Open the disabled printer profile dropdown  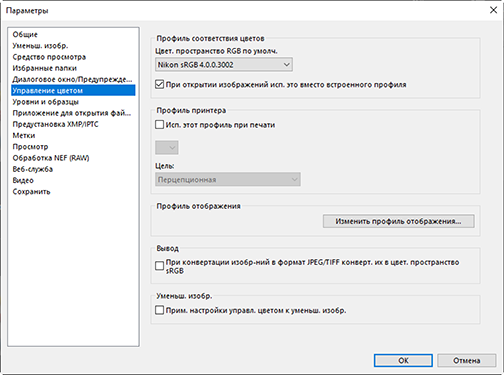pos(167,147)
